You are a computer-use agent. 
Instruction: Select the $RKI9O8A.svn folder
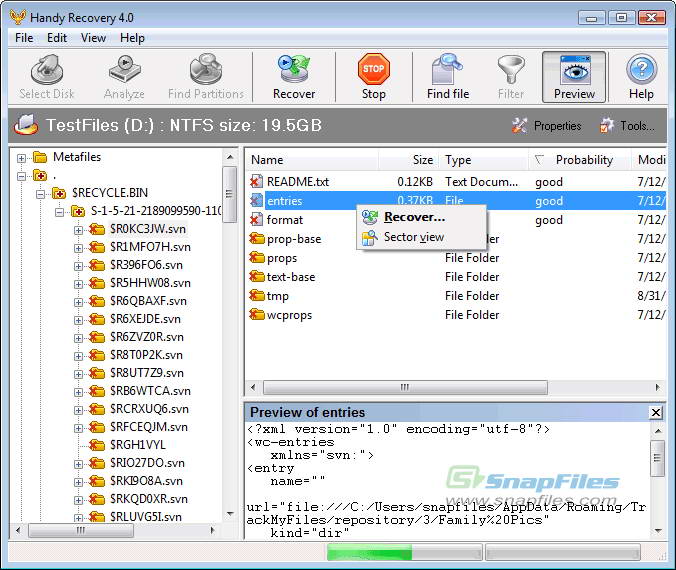(146, 481)
